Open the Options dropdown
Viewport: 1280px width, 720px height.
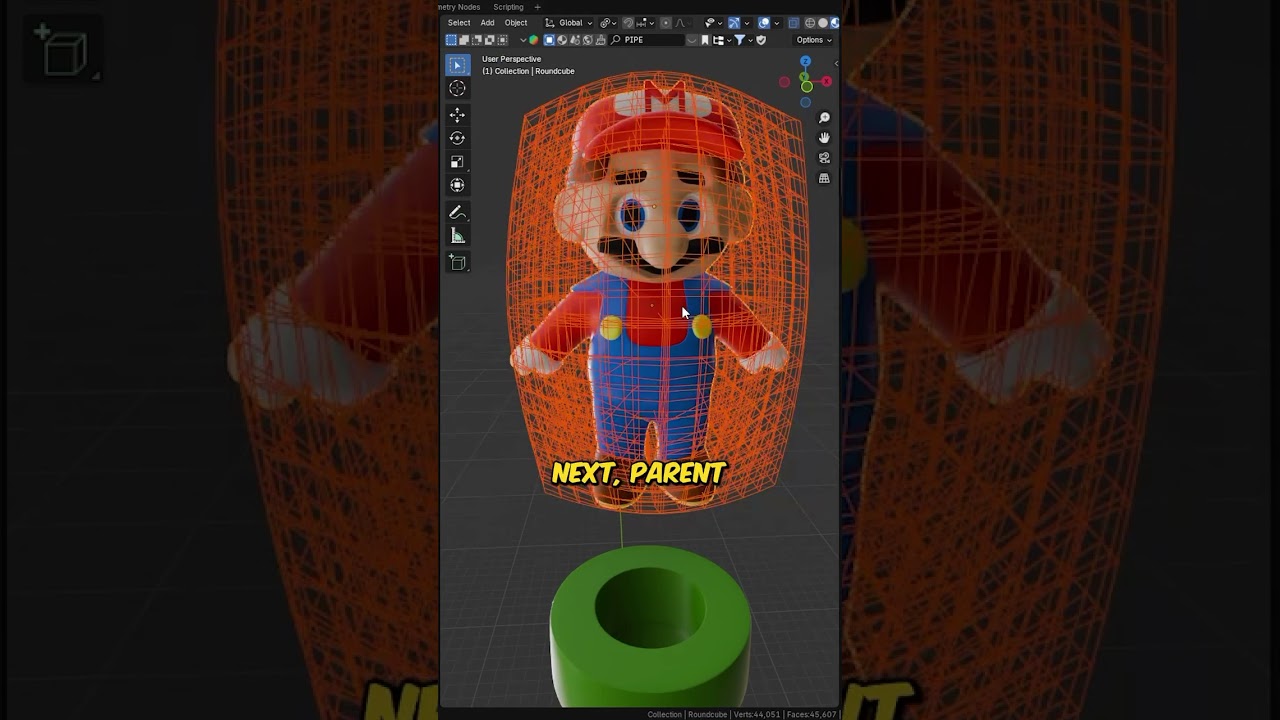tap(814, 40)
